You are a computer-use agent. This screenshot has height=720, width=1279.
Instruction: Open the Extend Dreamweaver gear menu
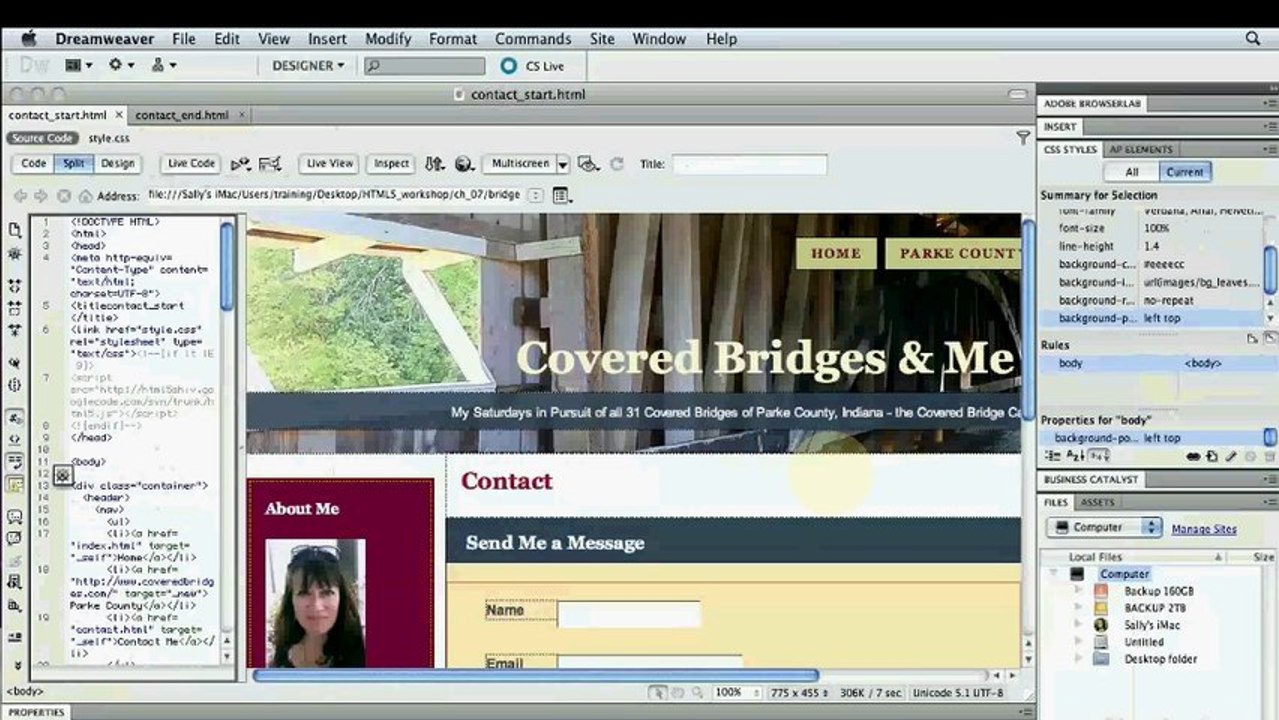[x=121, y=65]
